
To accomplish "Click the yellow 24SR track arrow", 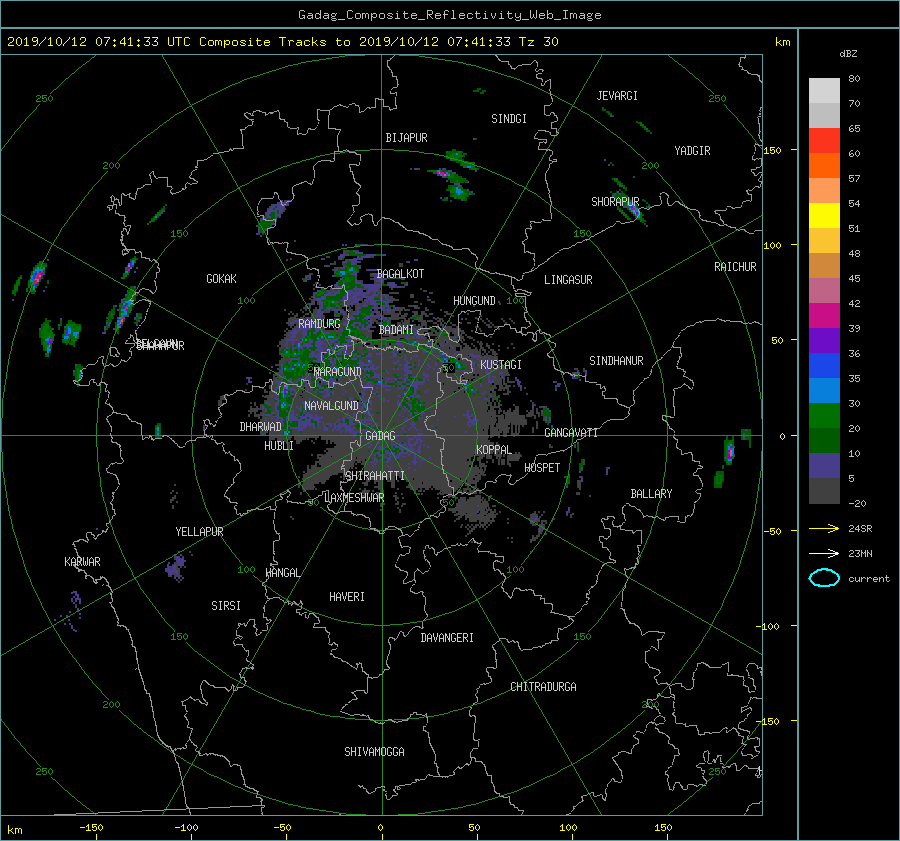I will (x=824, y=529).
